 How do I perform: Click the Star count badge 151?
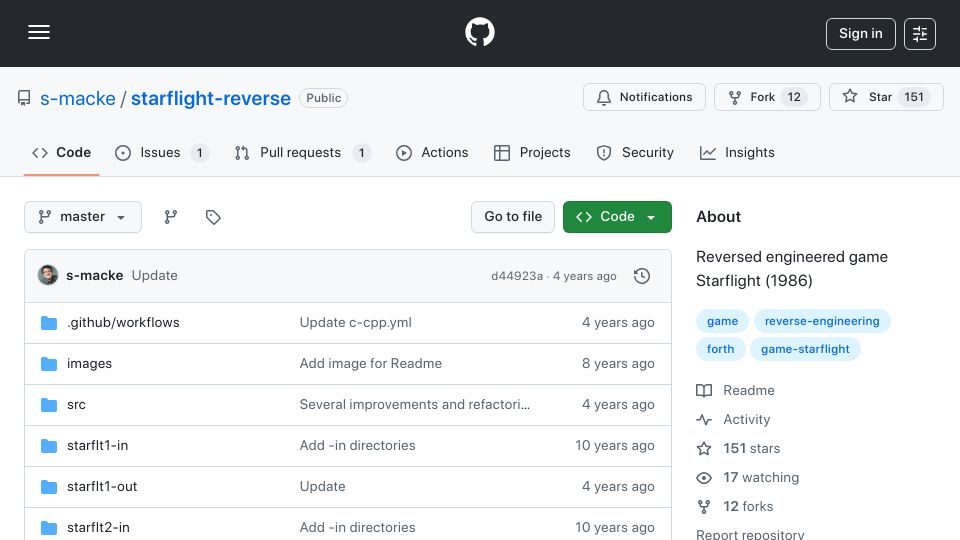[913, 97]
